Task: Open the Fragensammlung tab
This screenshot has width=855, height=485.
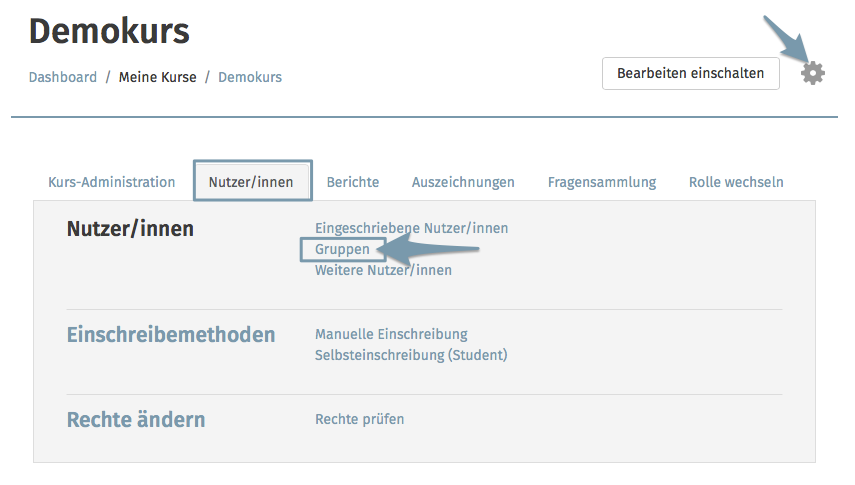Action: click(x=601, y=182)
